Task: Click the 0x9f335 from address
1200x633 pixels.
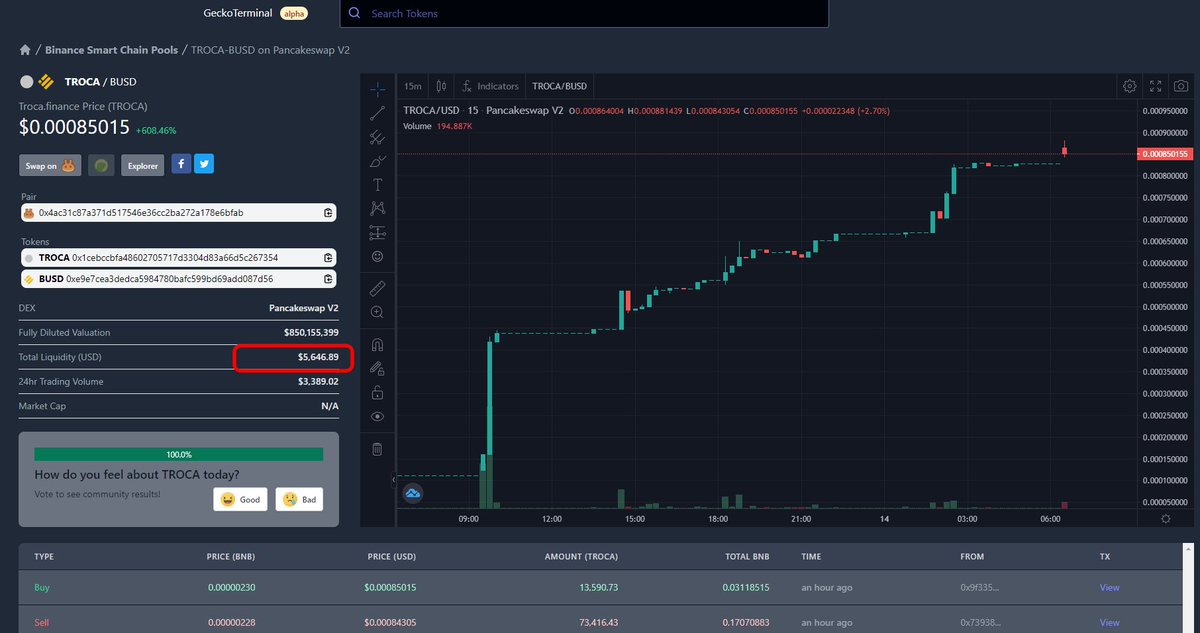Action: [x=981, y=587]
